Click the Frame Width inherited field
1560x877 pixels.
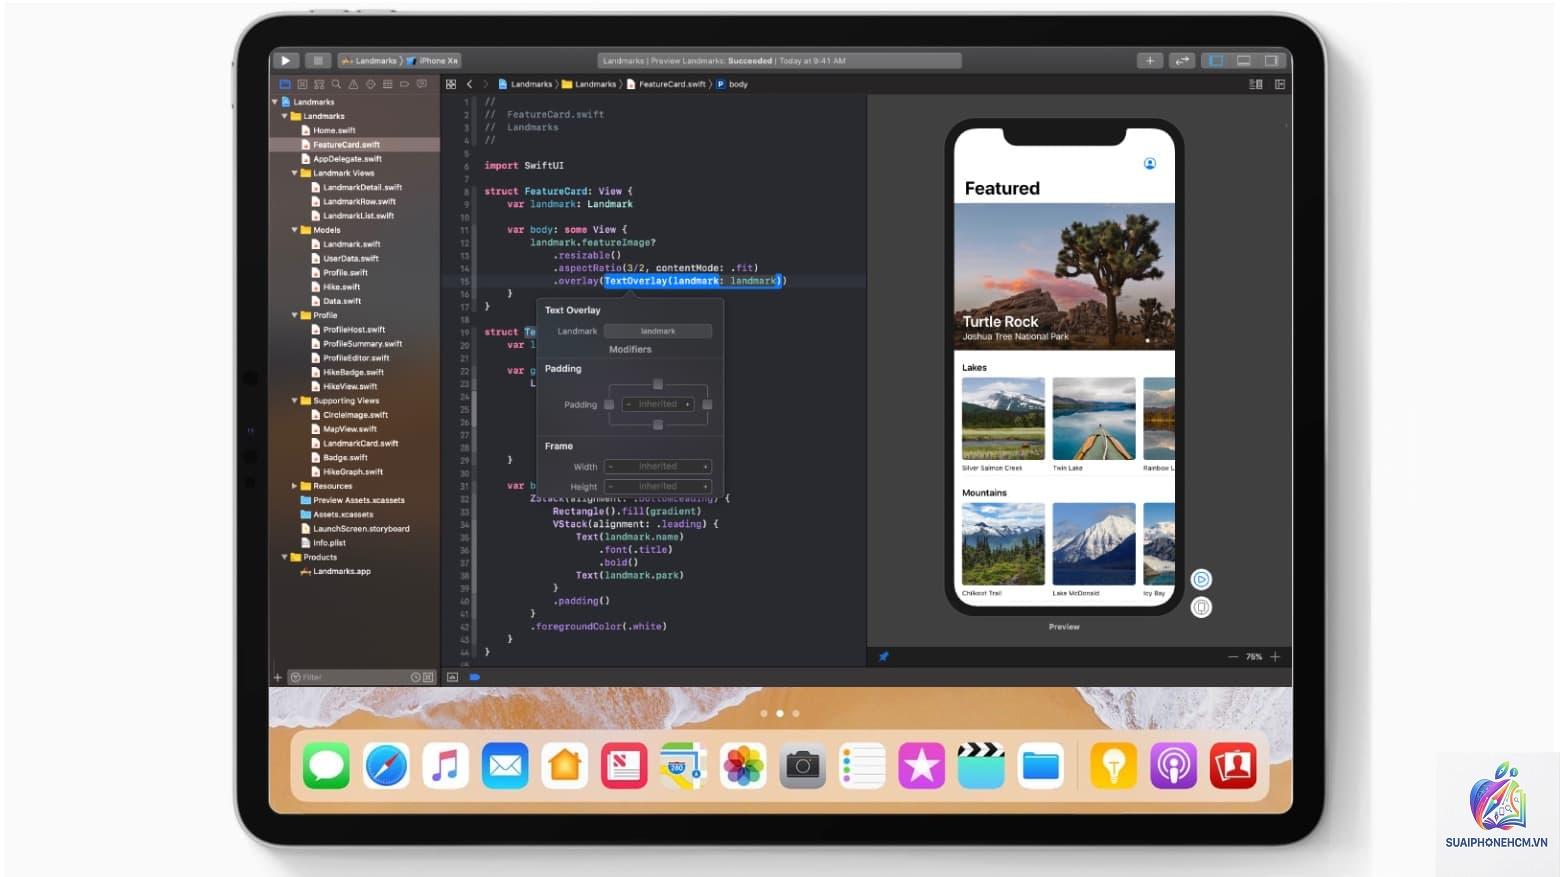click(658, 466)
